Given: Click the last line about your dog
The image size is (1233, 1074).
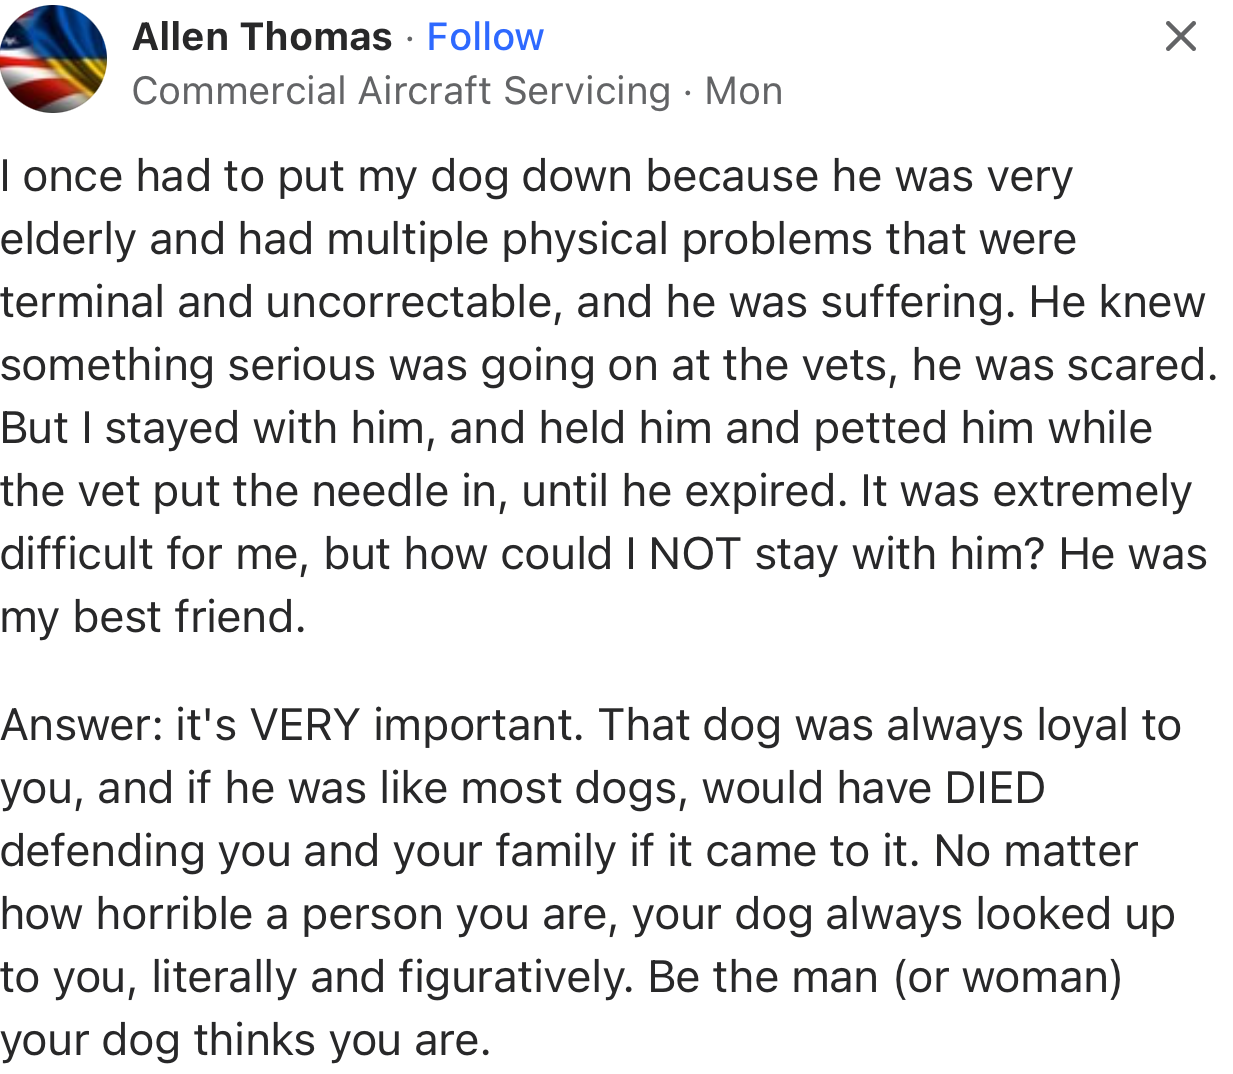Looking at the screenshot, I should click(x=245, y=1039).
